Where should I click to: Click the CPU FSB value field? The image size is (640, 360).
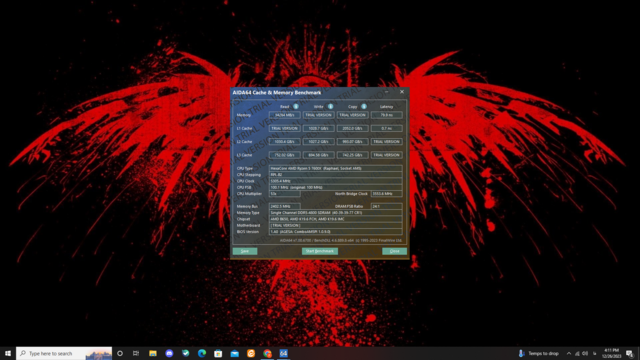coord(336,187)
